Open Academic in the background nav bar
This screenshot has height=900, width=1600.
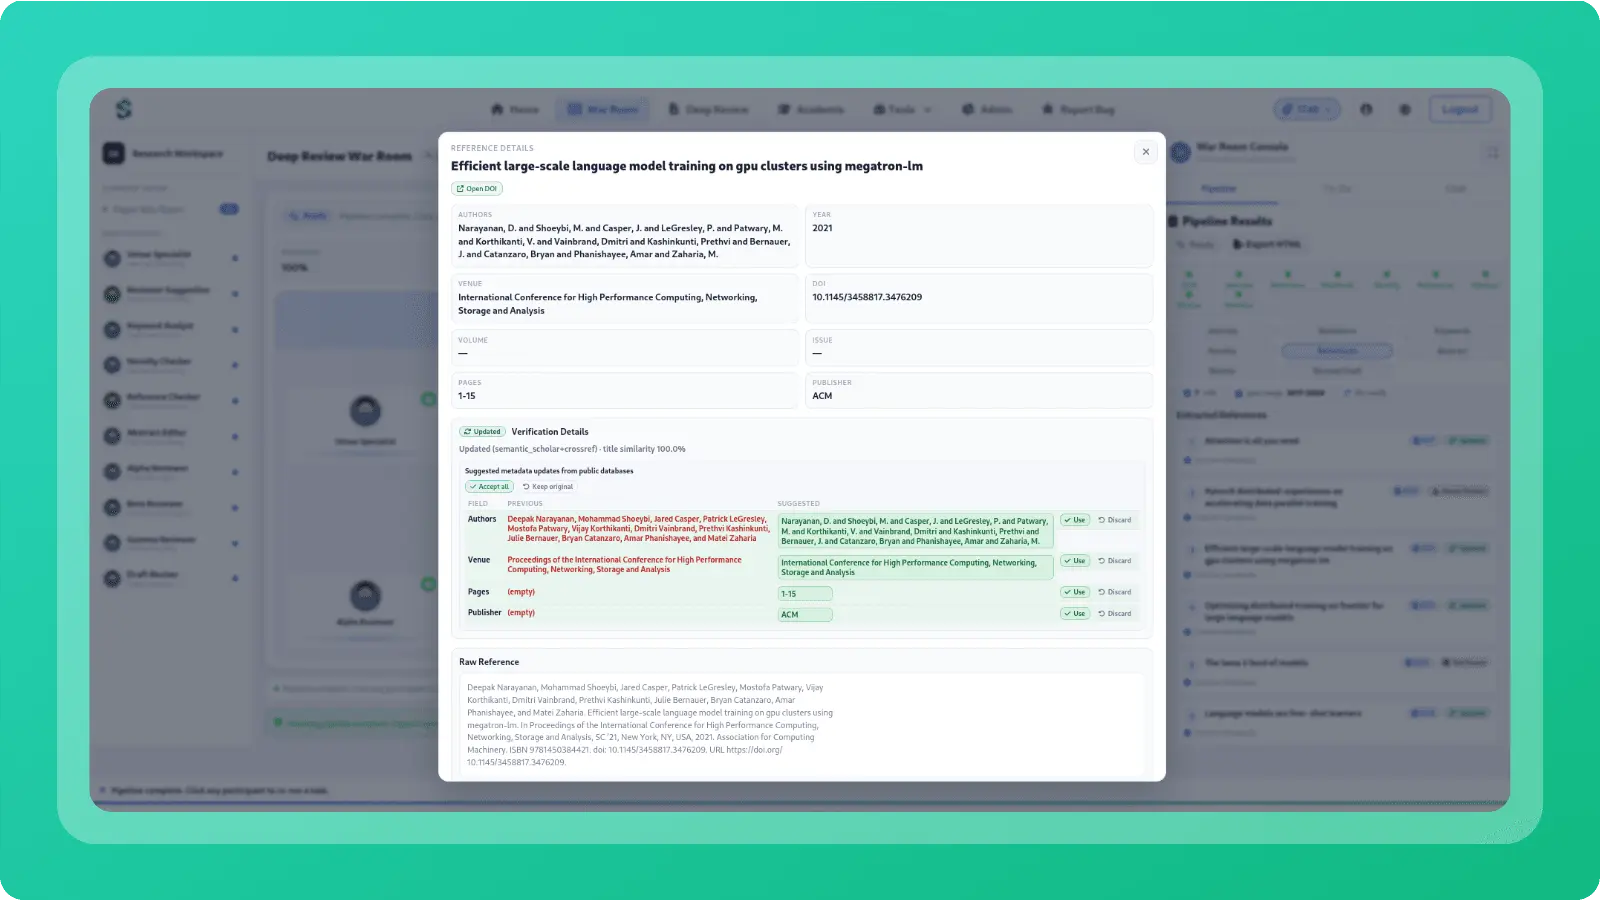[811, 109]
